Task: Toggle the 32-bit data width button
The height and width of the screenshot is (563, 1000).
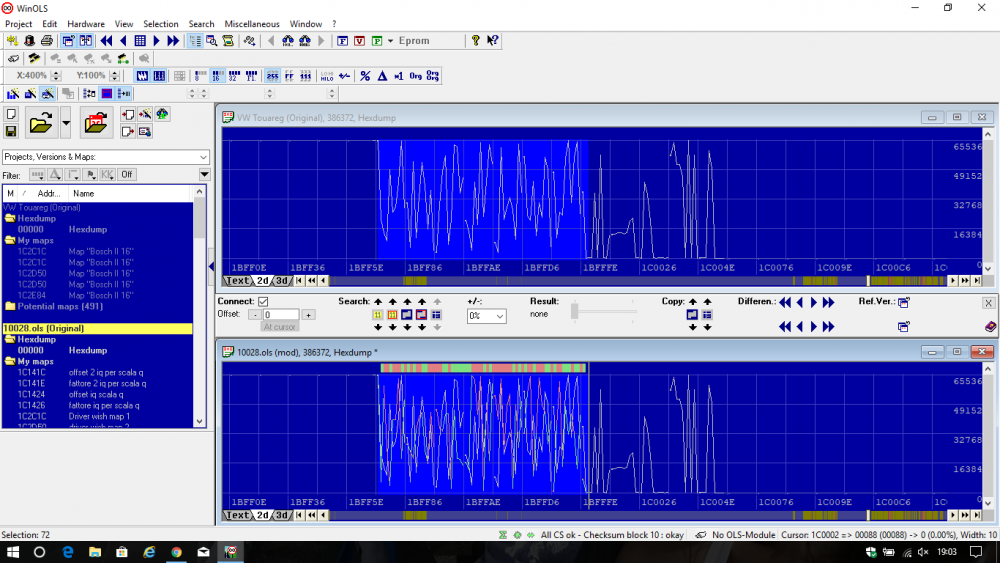Action: (x=234, y=76)
